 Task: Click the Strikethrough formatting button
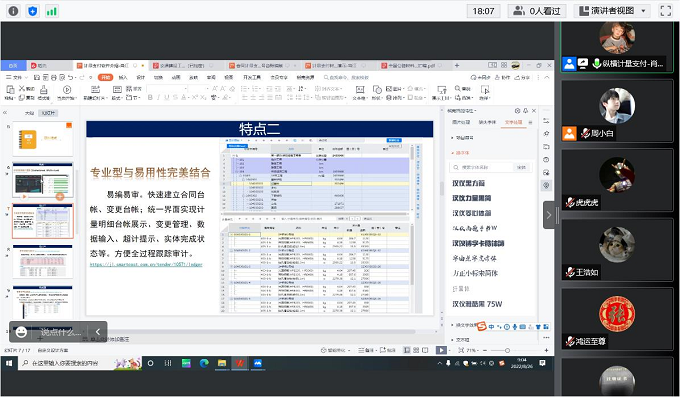click(175, 98)
